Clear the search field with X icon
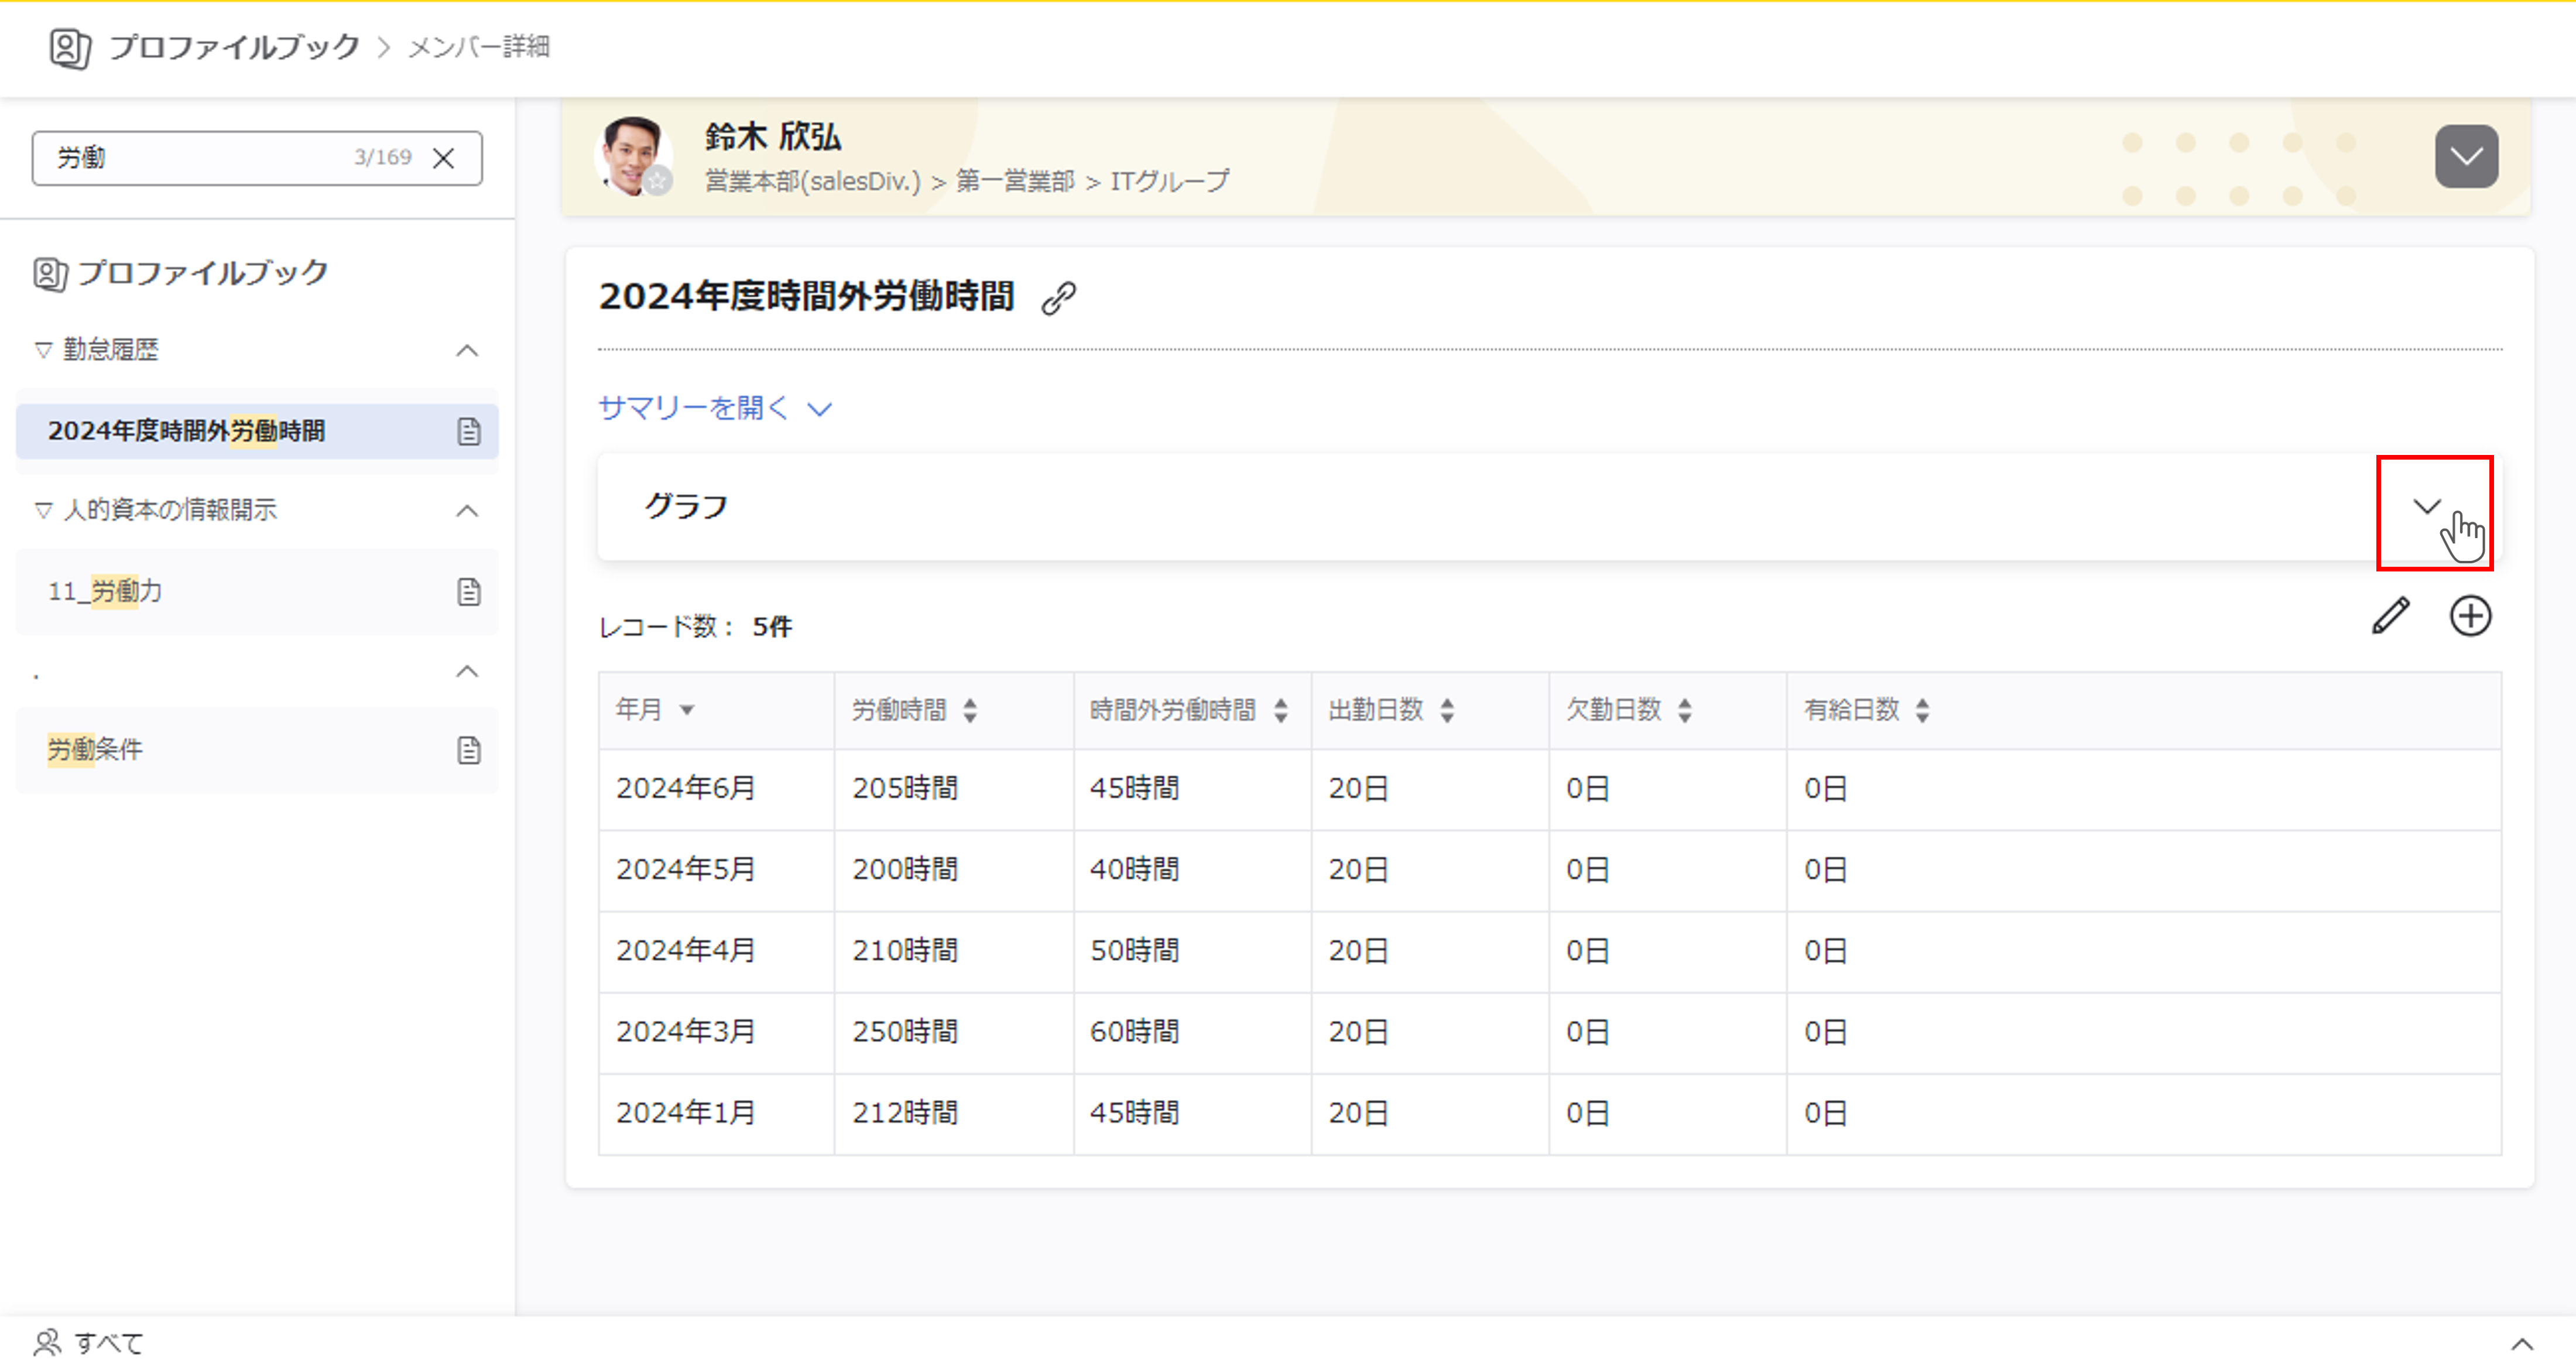 [443, 158]
